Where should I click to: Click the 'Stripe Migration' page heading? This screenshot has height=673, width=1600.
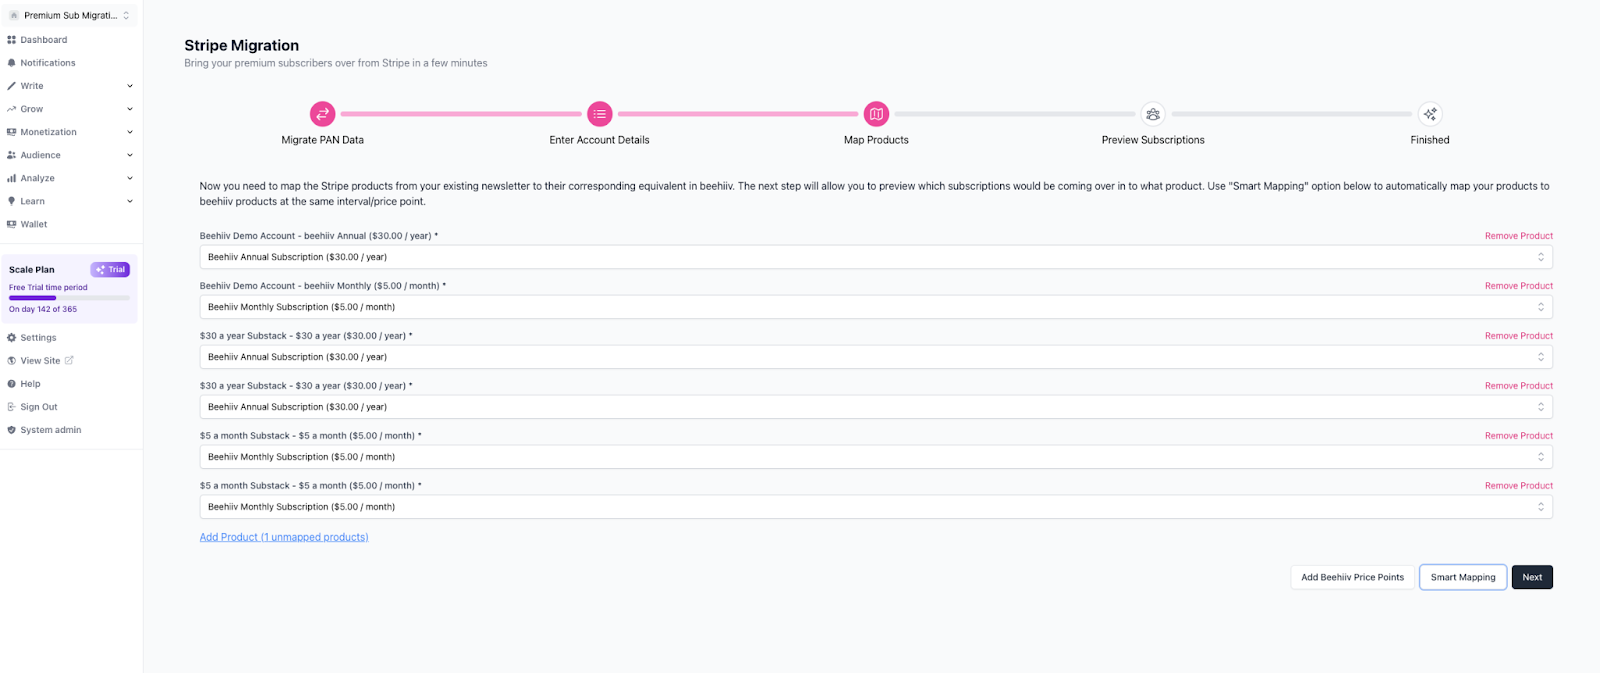(x=241, y=46)
